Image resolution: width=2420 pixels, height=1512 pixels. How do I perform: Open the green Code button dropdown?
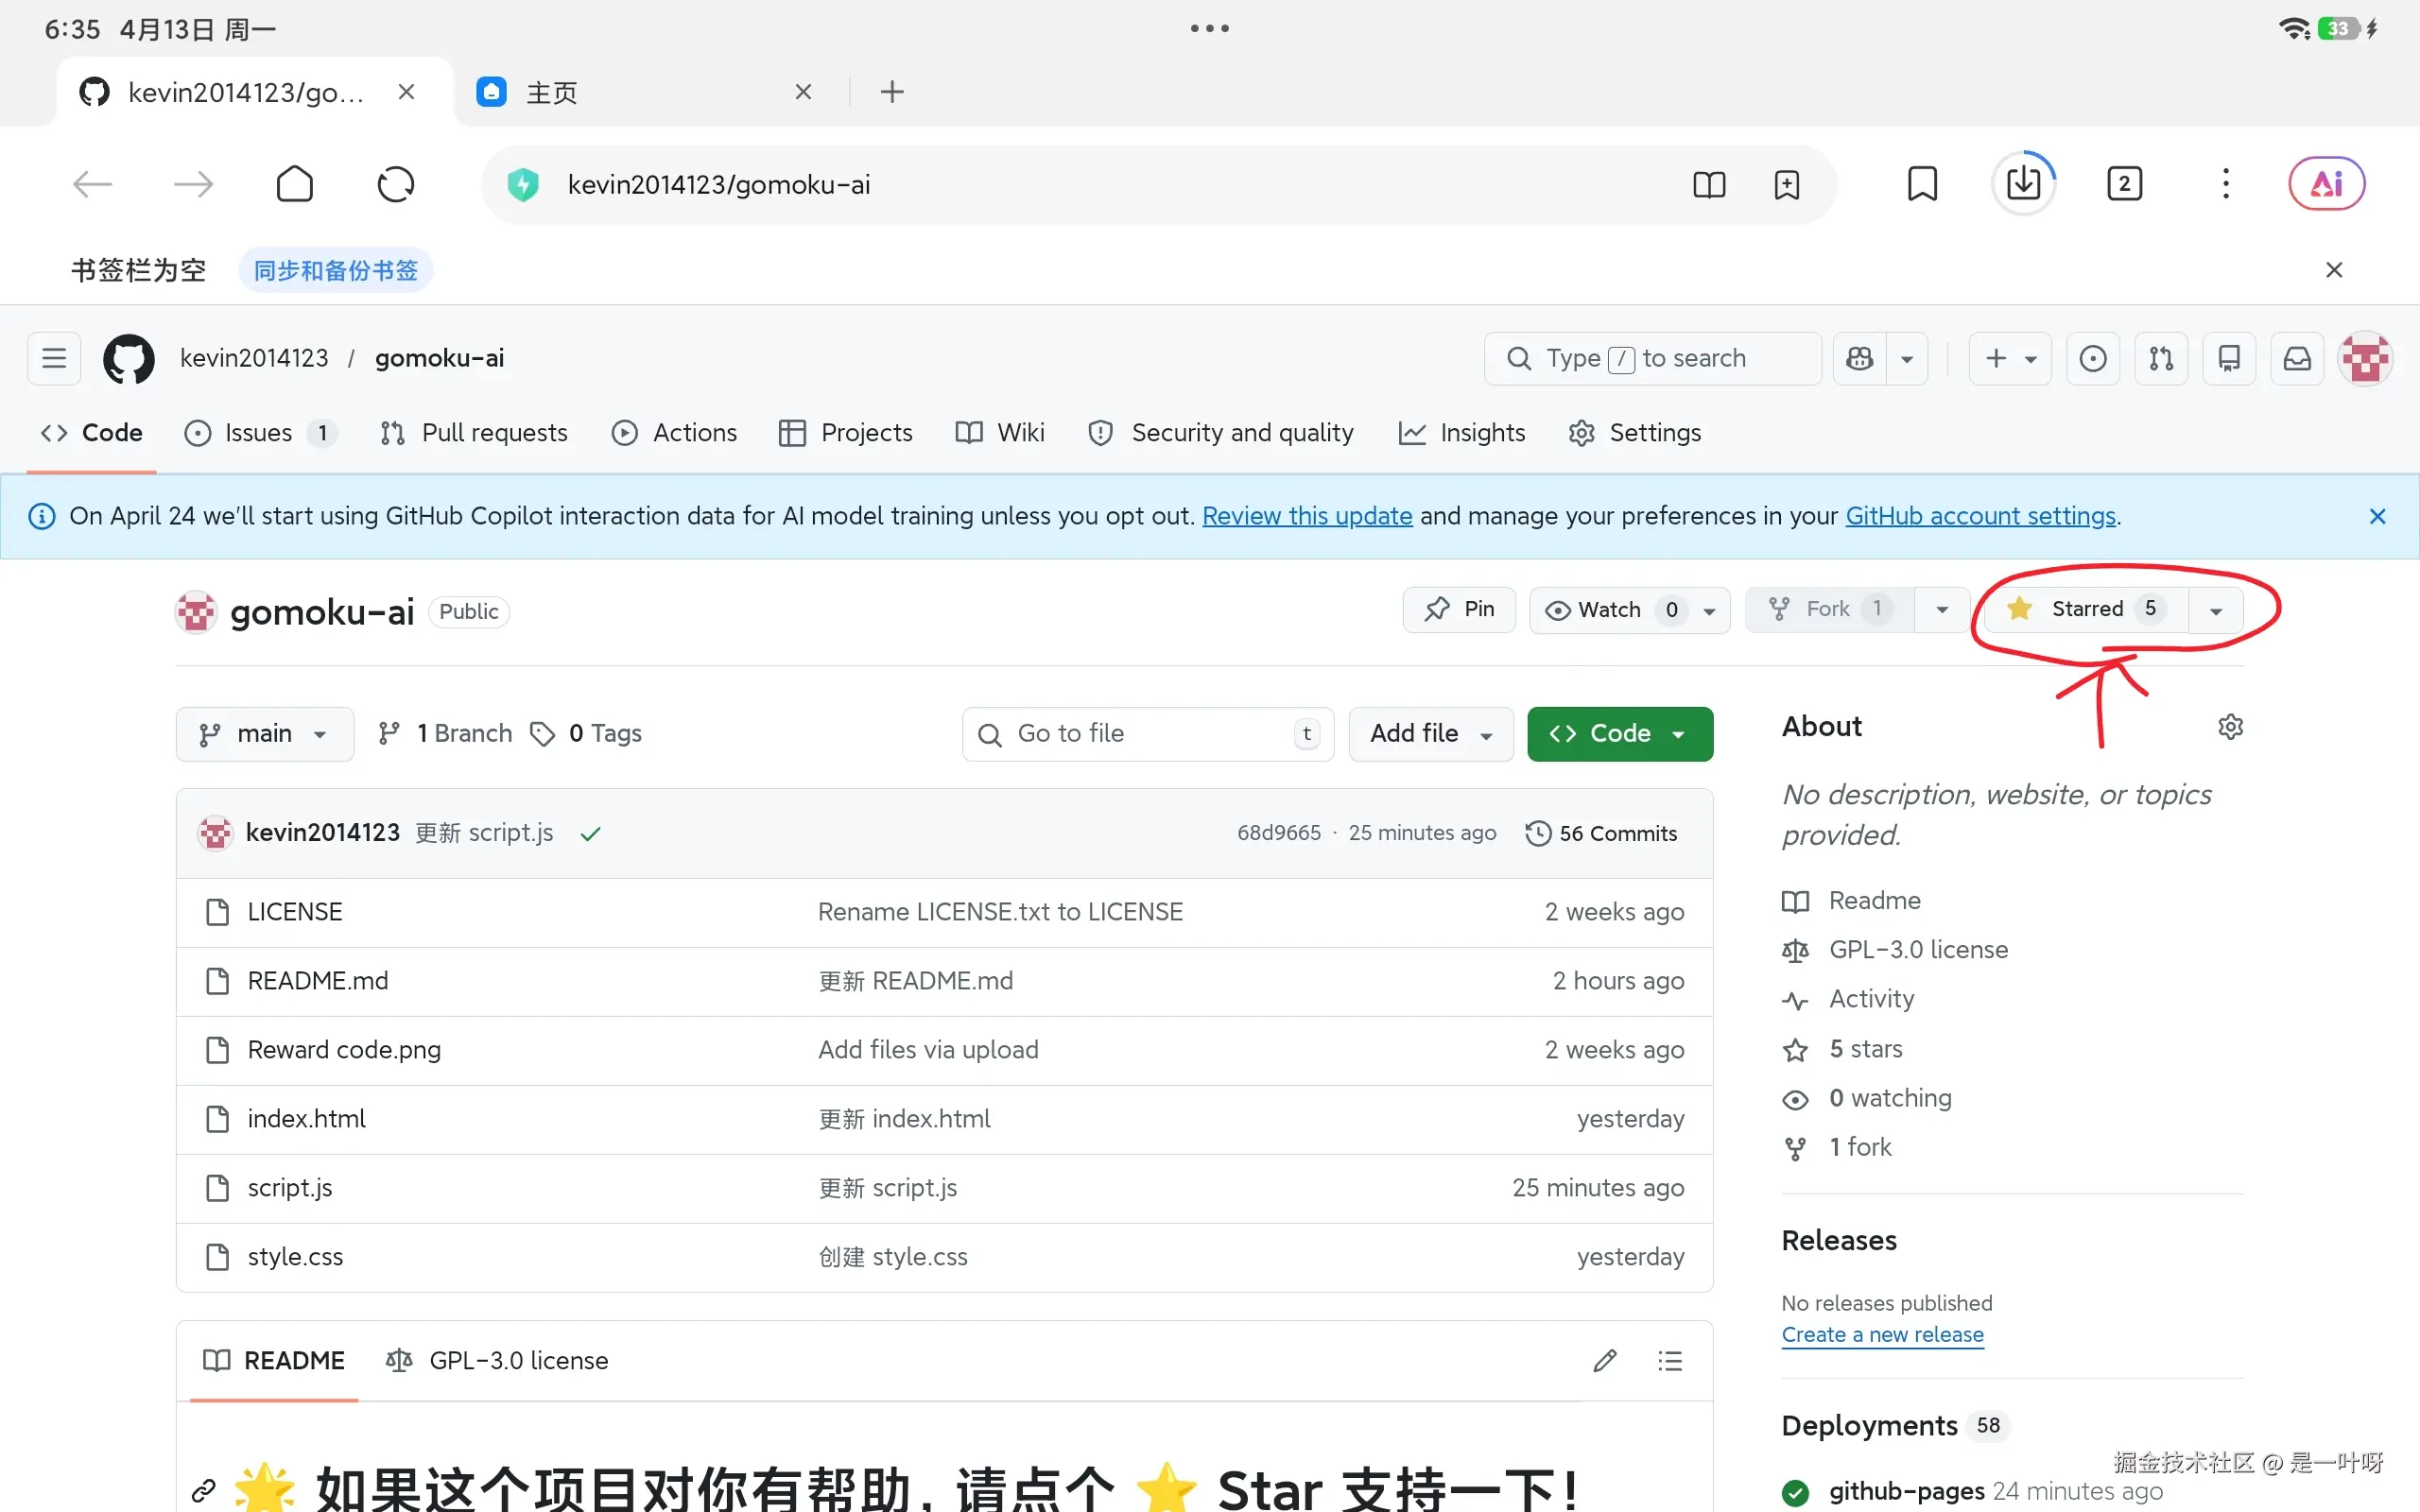(x=1678, y=733)
